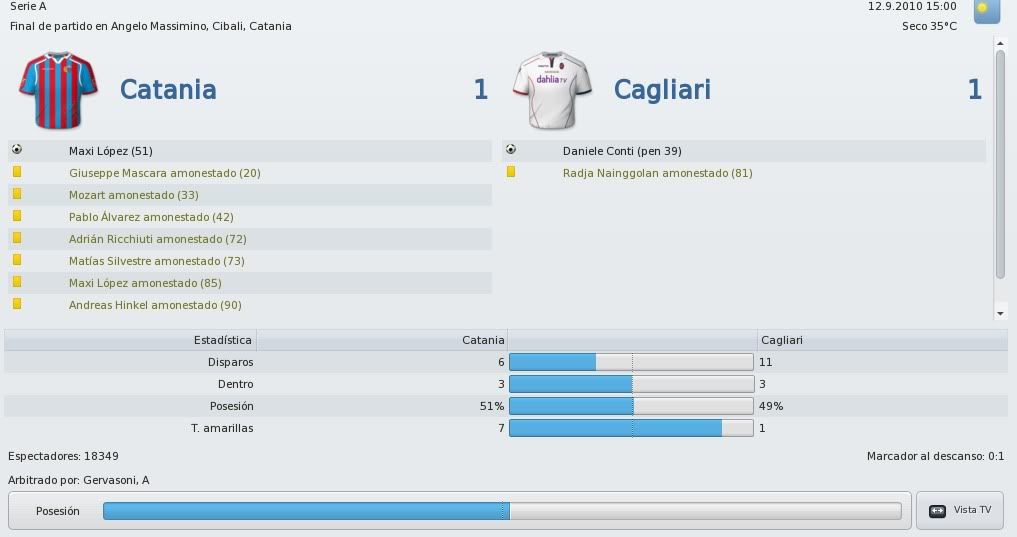Open the Cagliari team name link
Viewport: 1017px width, 537px height.
pos(662,90)
